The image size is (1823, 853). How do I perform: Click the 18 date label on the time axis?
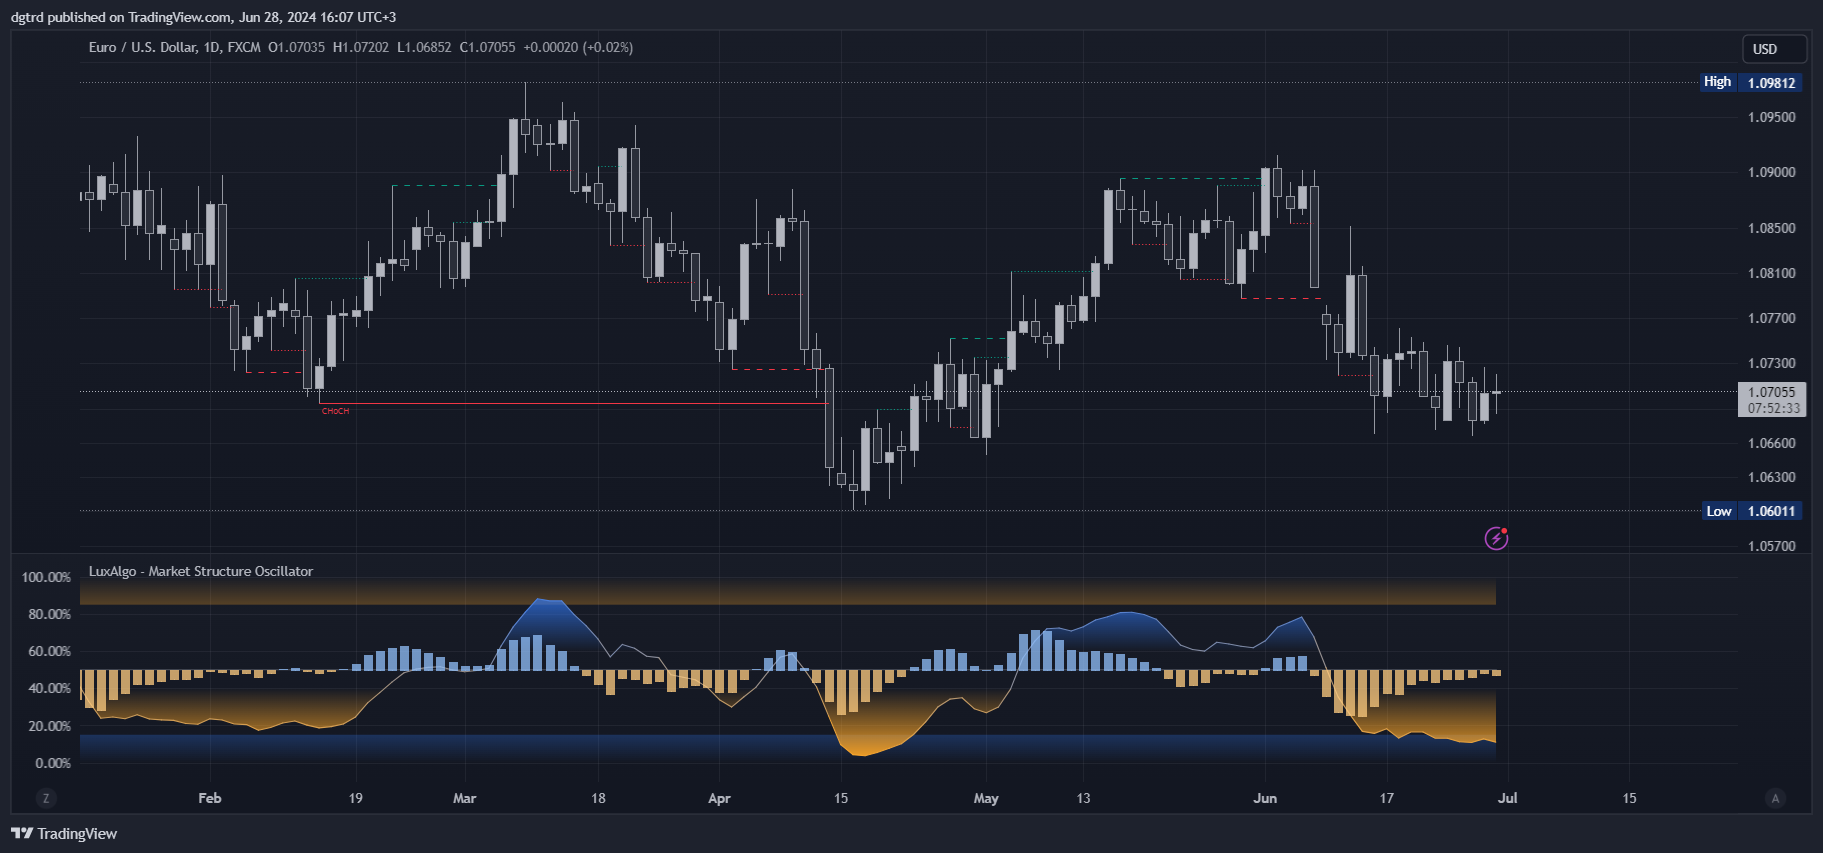598,798
